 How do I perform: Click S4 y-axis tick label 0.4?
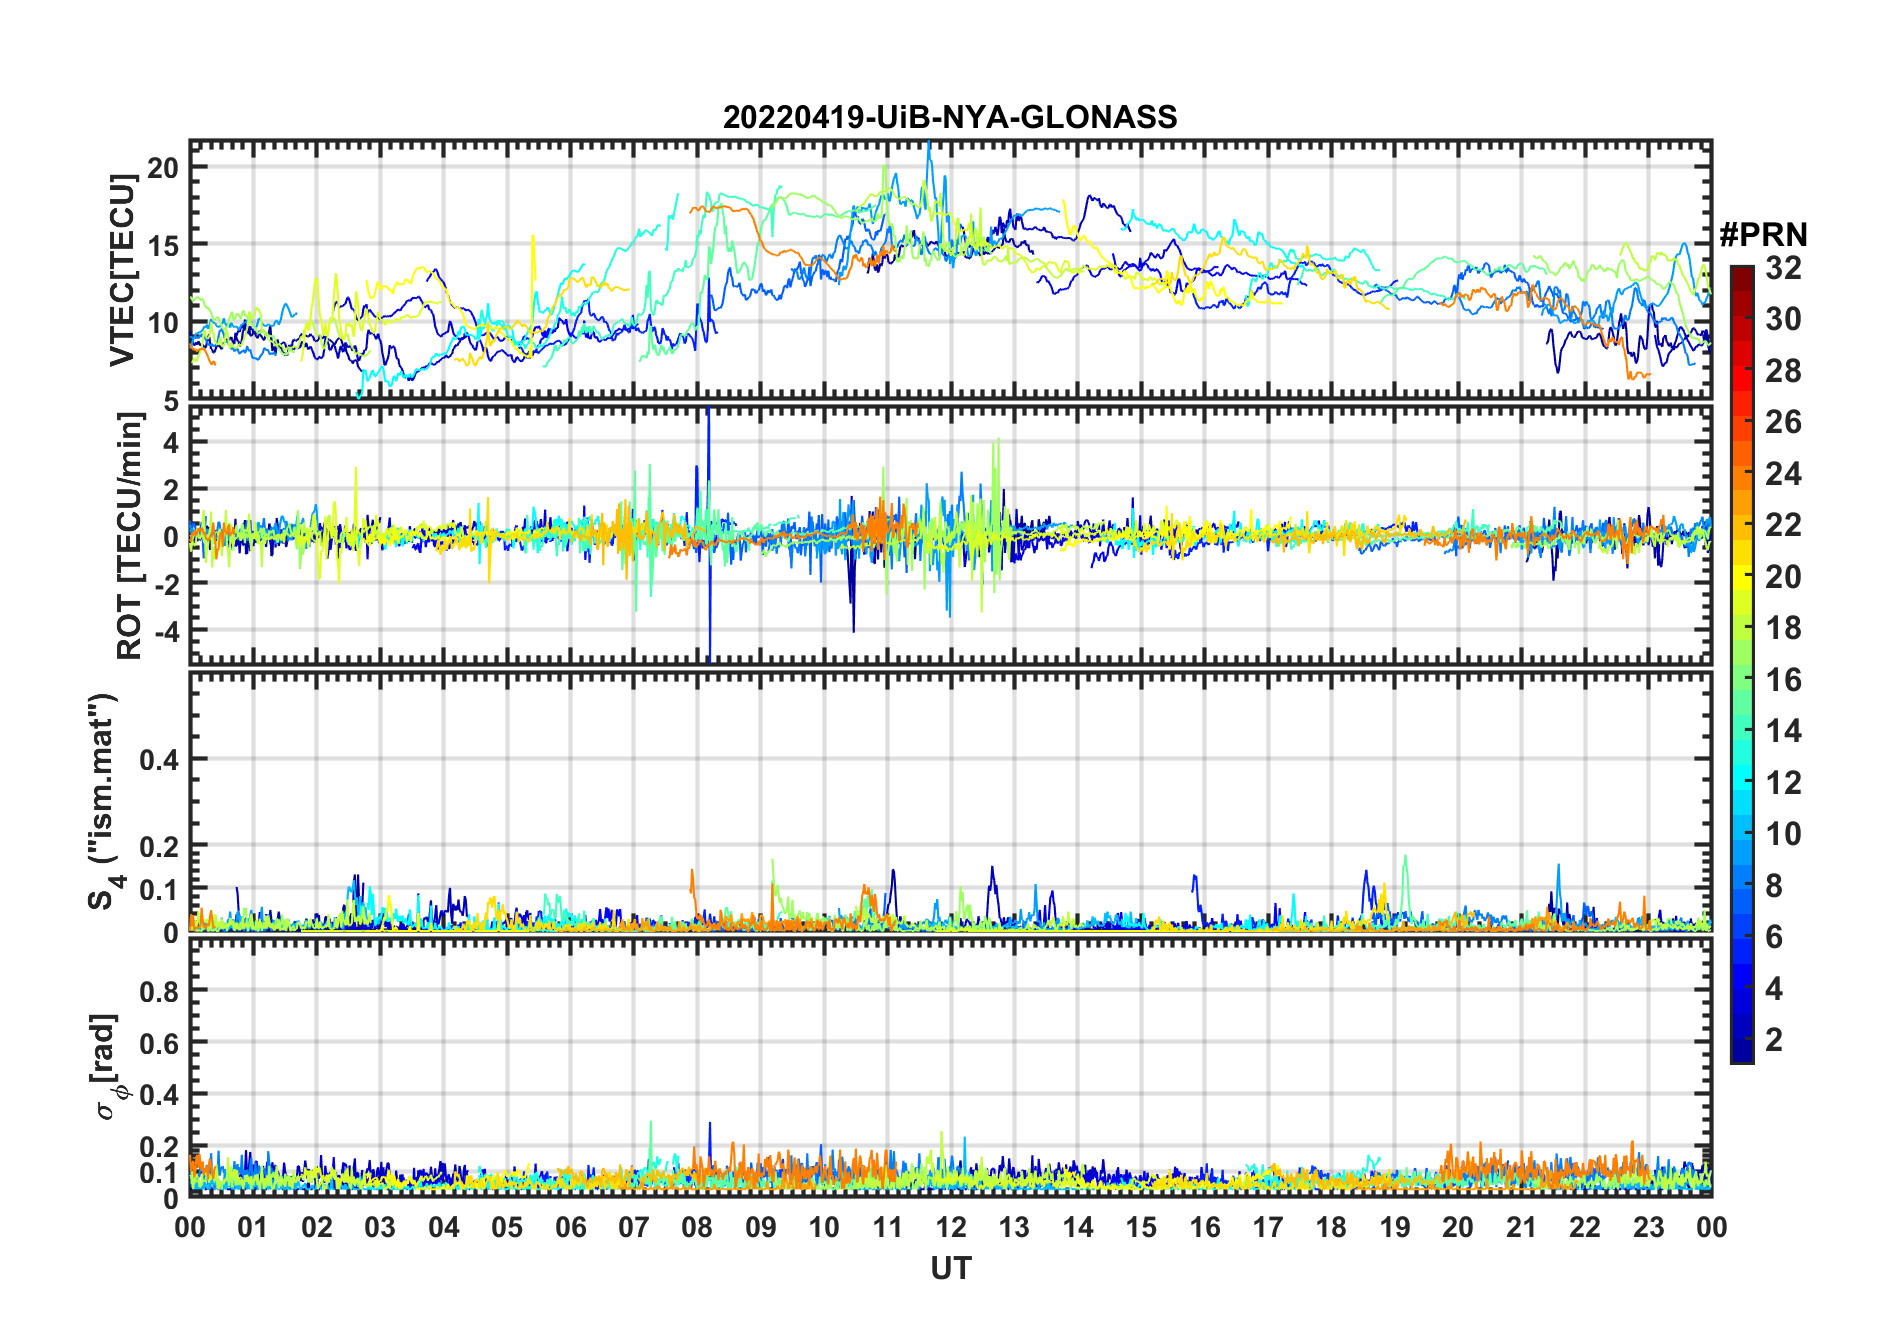click(x=159, y=759)
